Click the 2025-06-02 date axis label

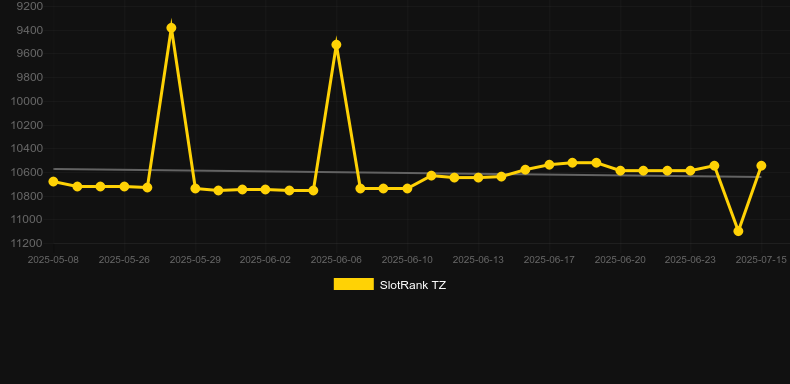[265, 260]
